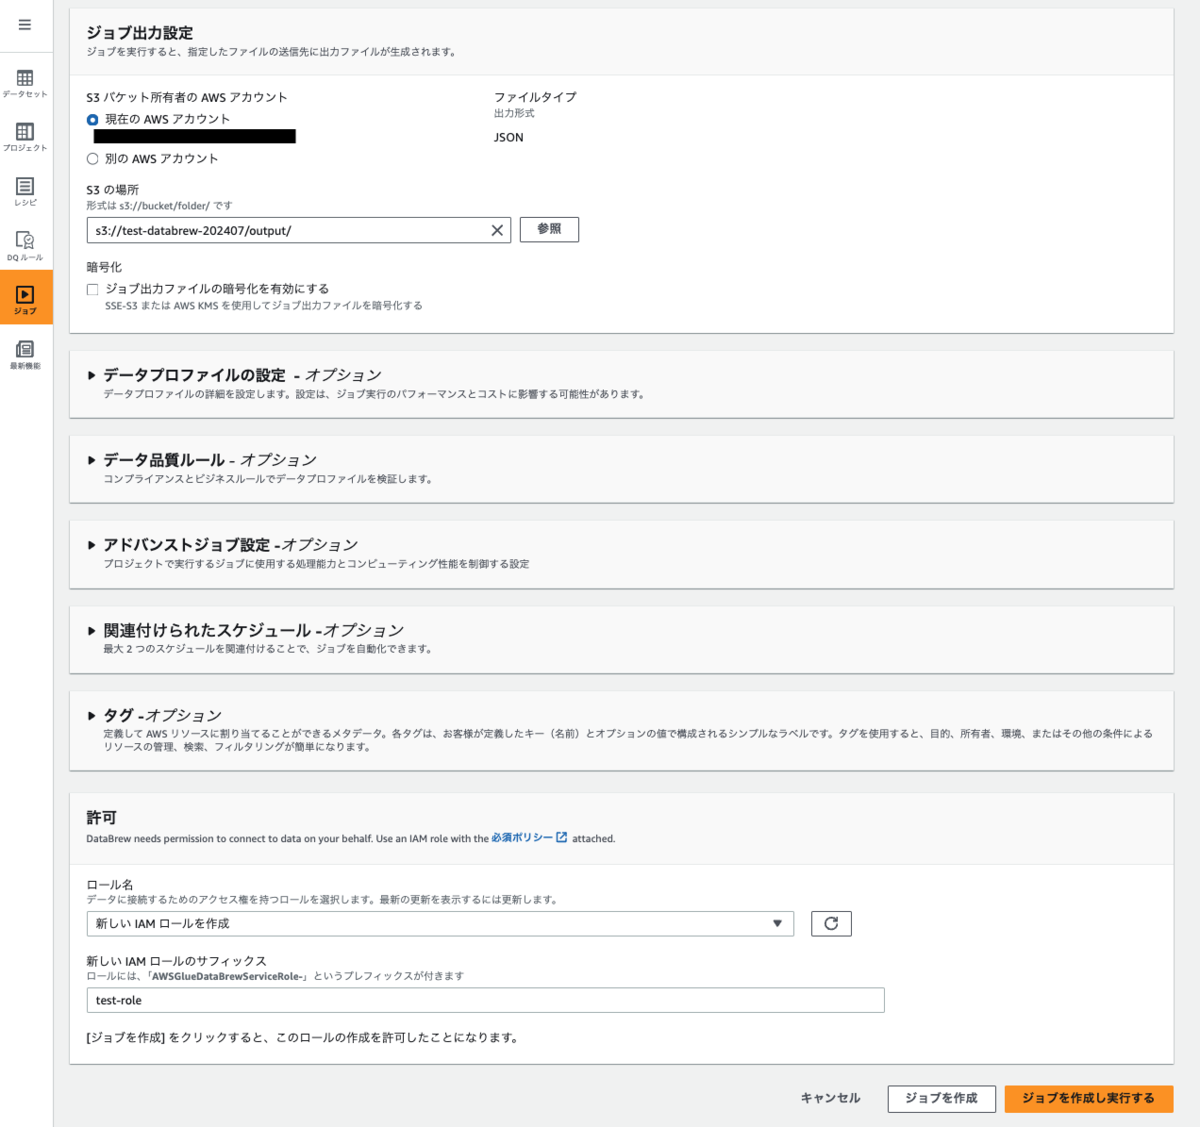Viewport: 1200px width, 1127px height.
Task: Click キャンセル to cancel
Action: (x=830, y=1098)
